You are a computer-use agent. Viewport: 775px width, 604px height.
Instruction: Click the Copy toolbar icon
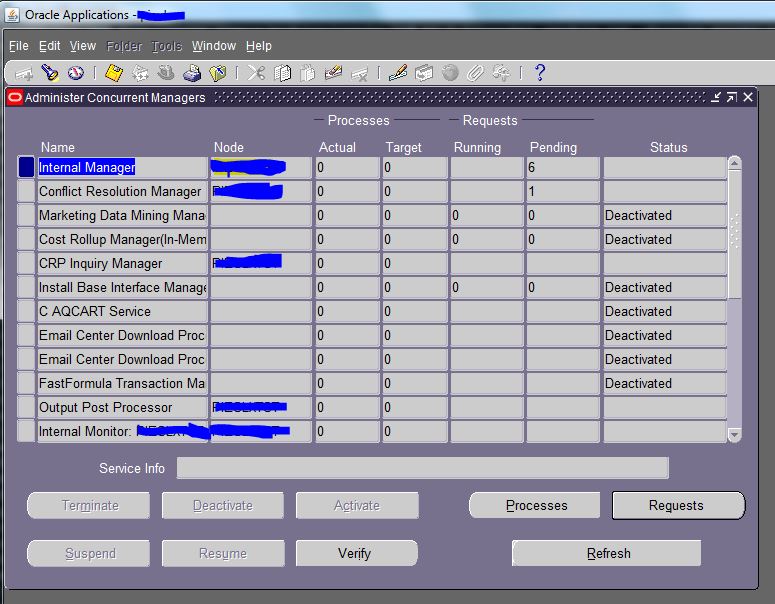tap(282, 73)
